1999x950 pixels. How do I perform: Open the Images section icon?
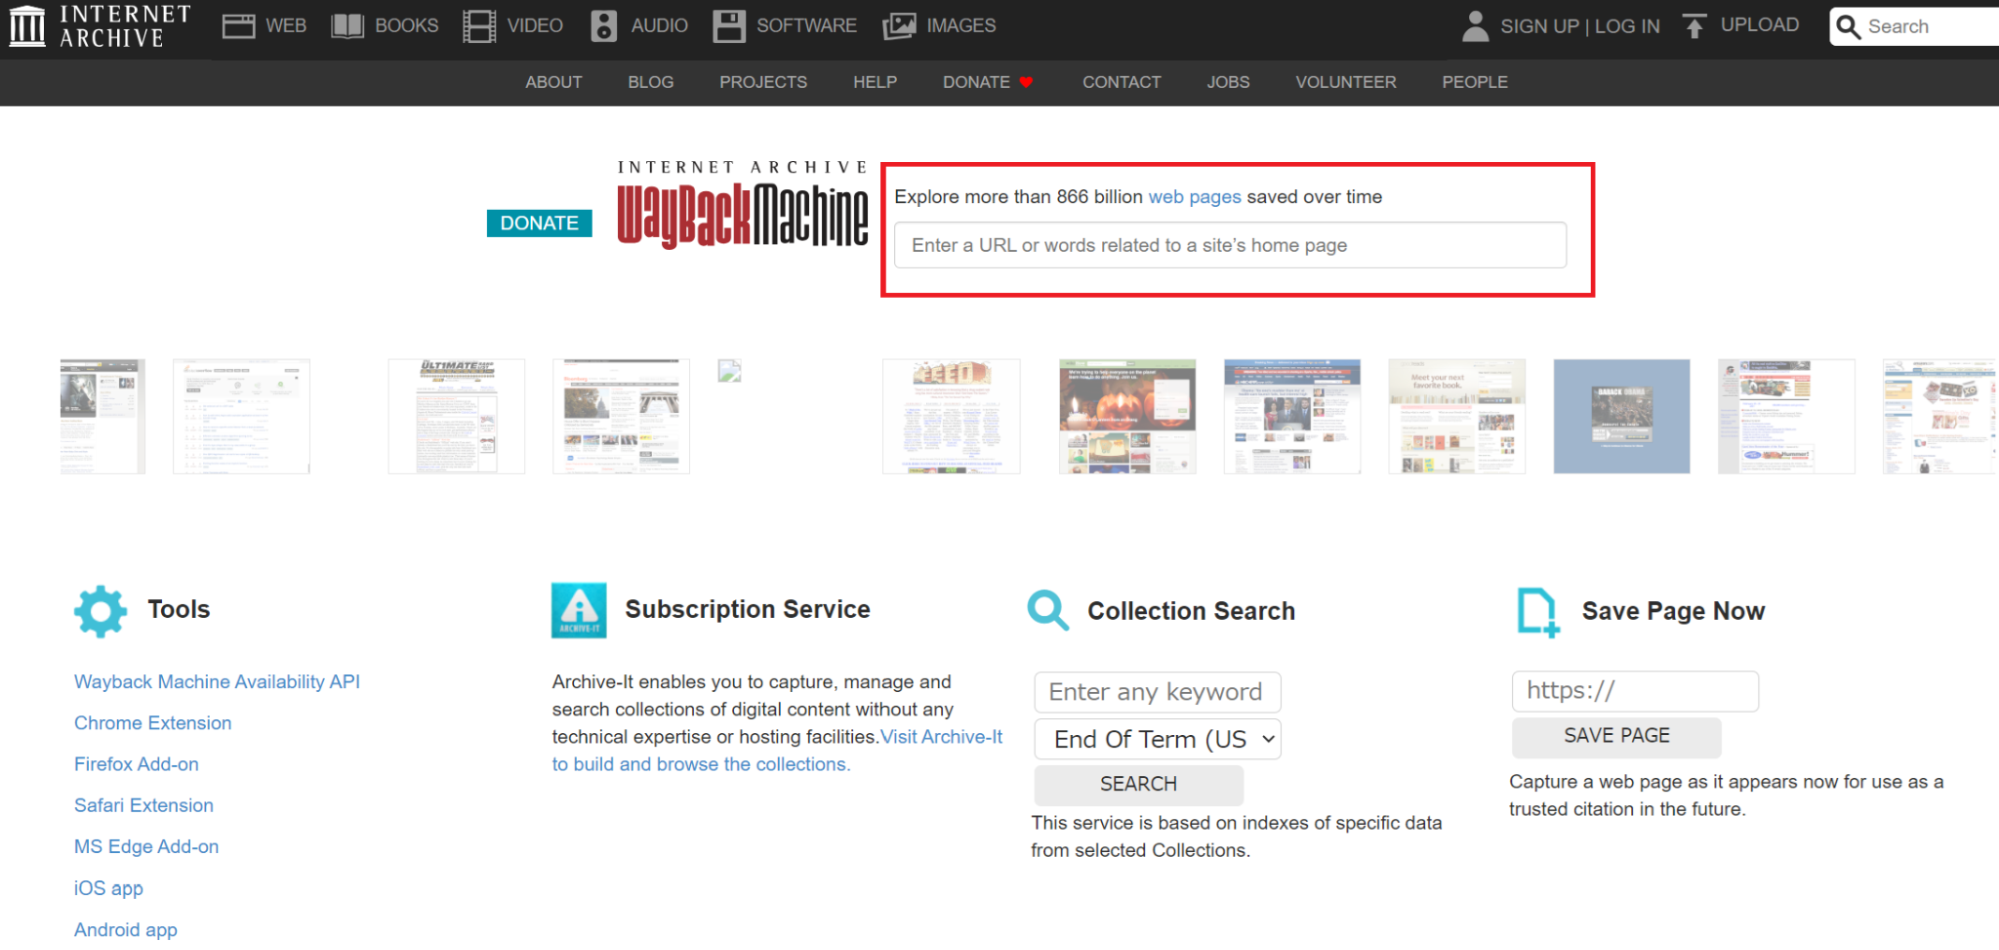tap(899, 26)
